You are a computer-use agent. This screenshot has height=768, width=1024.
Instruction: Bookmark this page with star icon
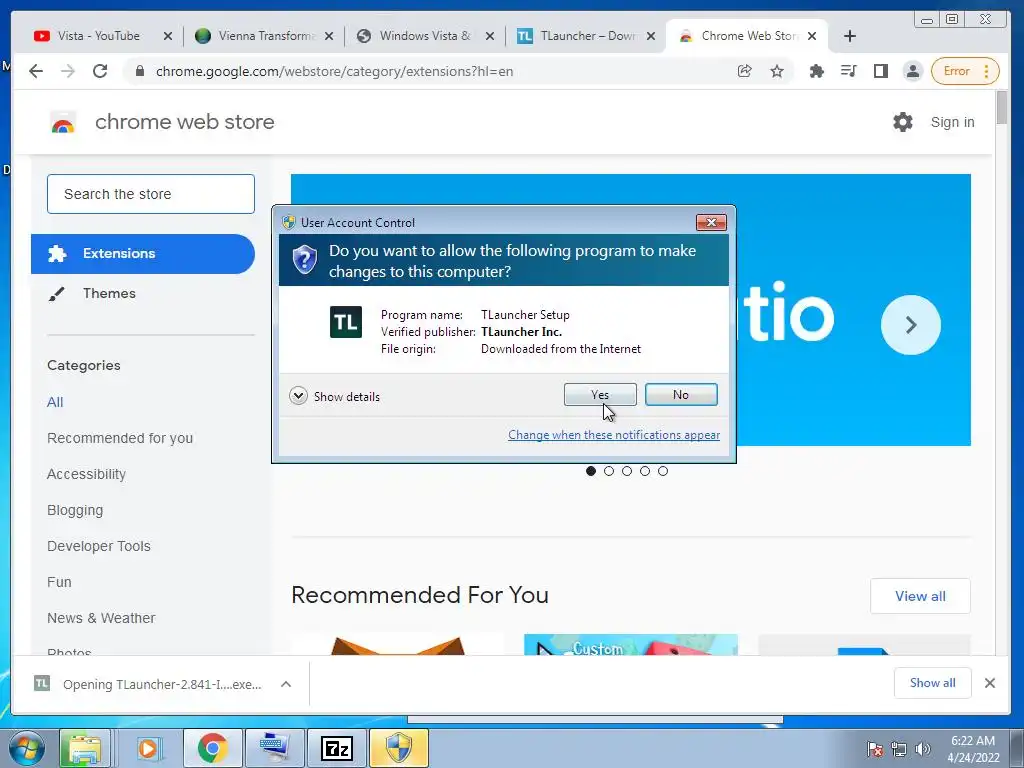[x=776, y=71]
